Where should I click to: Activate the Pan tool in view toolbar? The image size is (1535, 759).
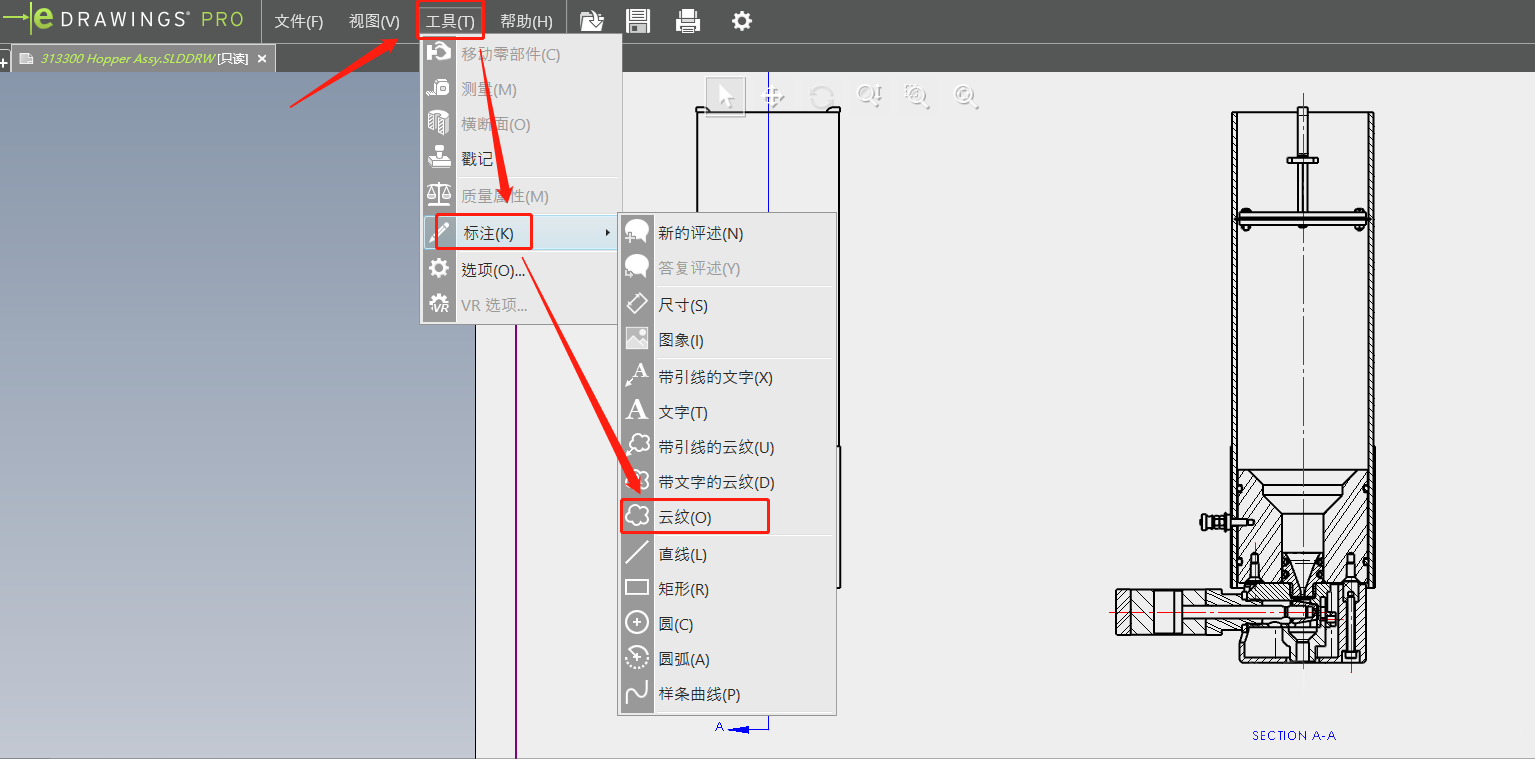772,96
